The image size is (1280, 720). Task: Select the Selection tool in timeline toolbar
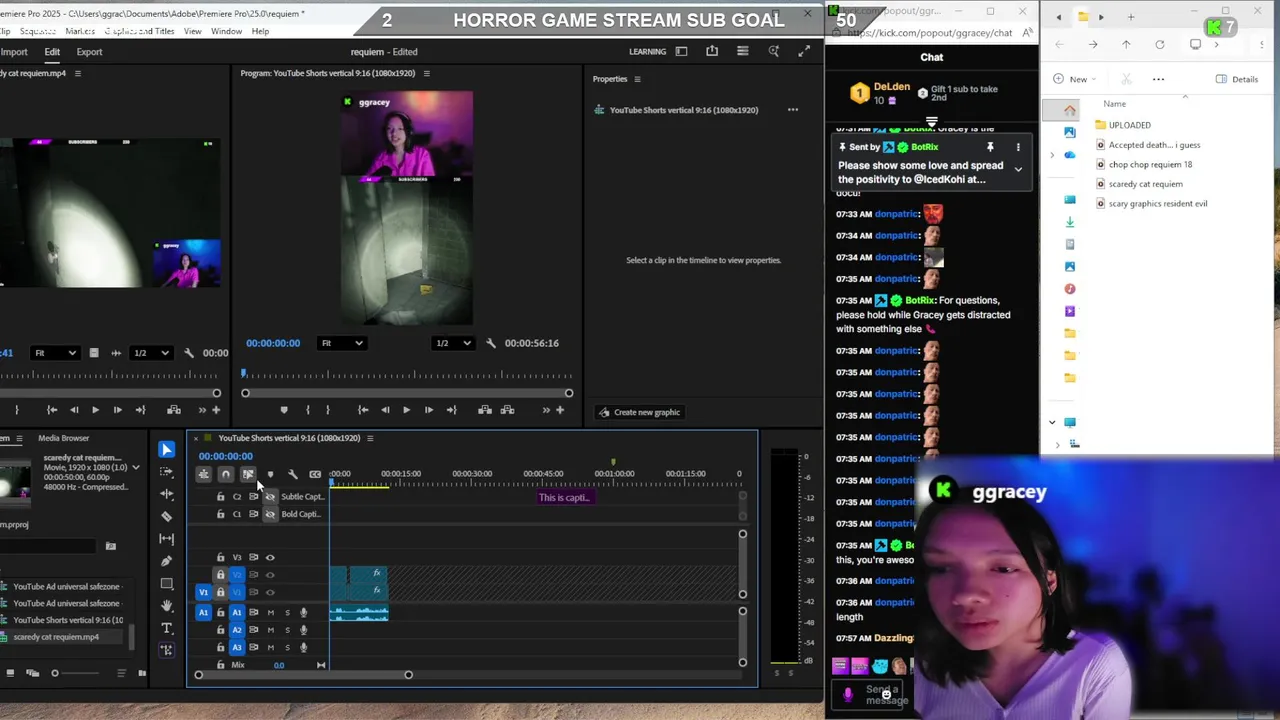[x=166, y=450]
